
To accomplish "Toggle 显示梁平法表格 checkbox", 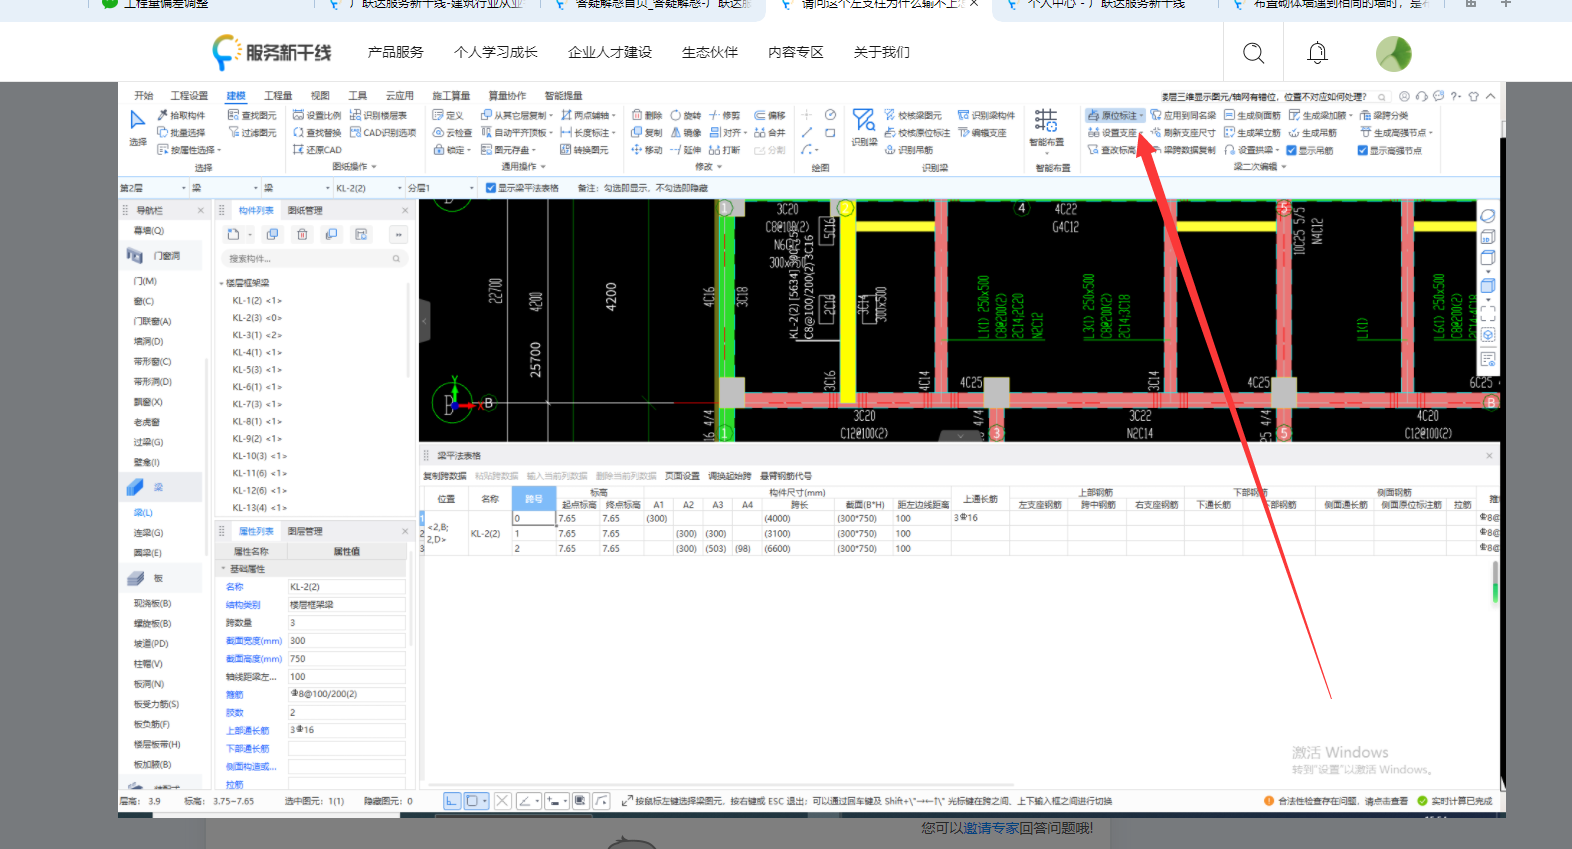I will click(491, 188).
